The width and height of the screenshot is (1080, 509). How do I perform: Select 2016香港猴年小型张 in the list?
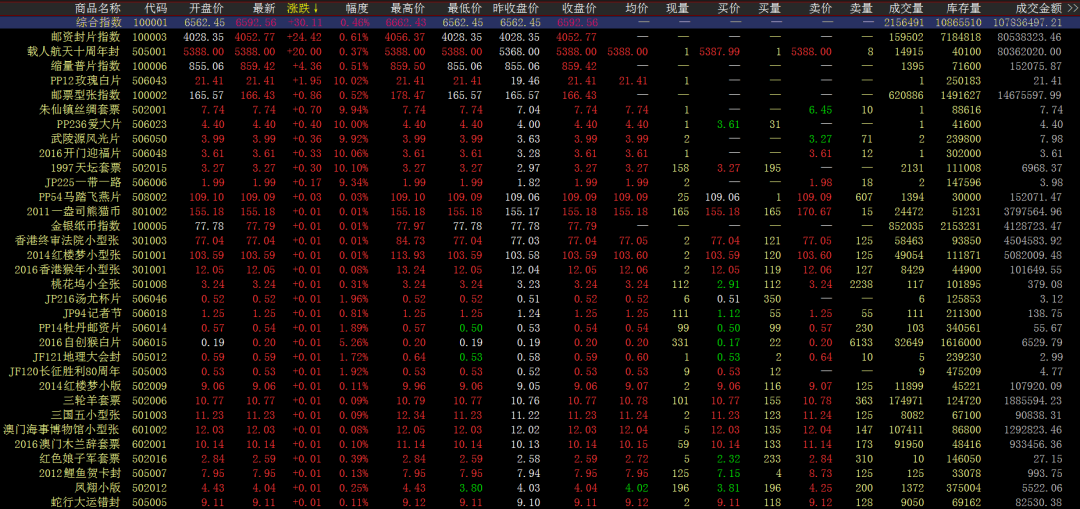pos(68,269)
